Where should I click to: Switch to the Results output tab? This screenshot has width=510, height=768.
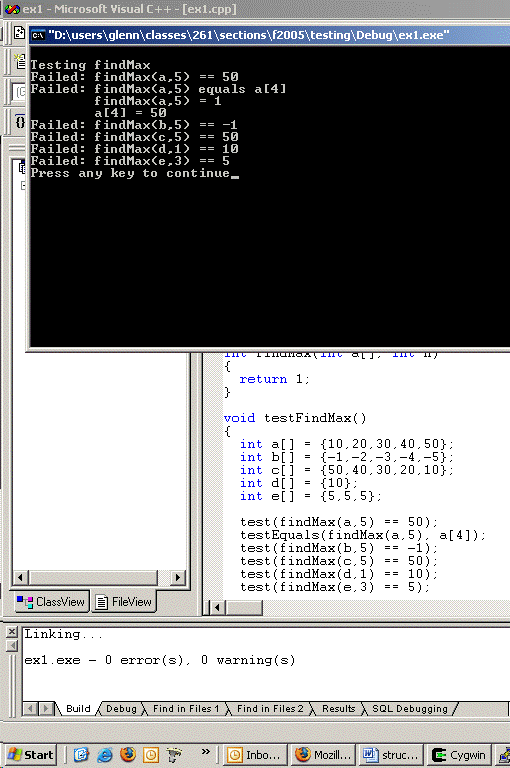(x=338, y=708)
